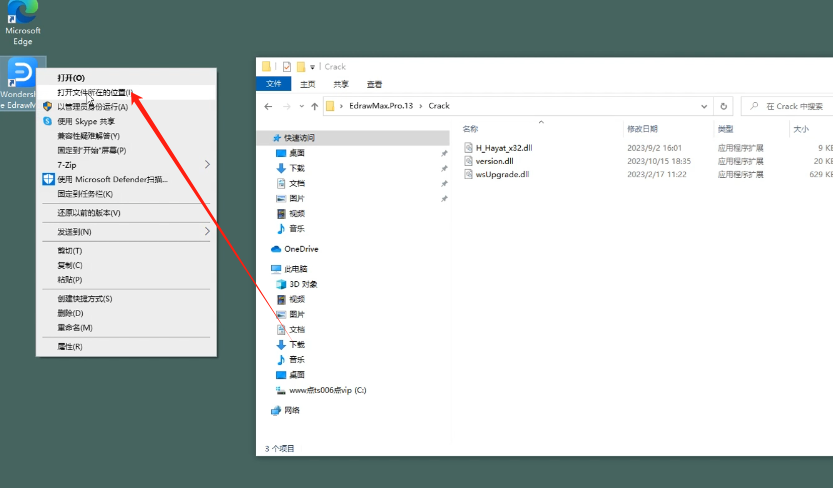Image resolution: width=833 pixels, height=488 pixels.
Task: Open 下载 under This PC
Action: point(296,345)
